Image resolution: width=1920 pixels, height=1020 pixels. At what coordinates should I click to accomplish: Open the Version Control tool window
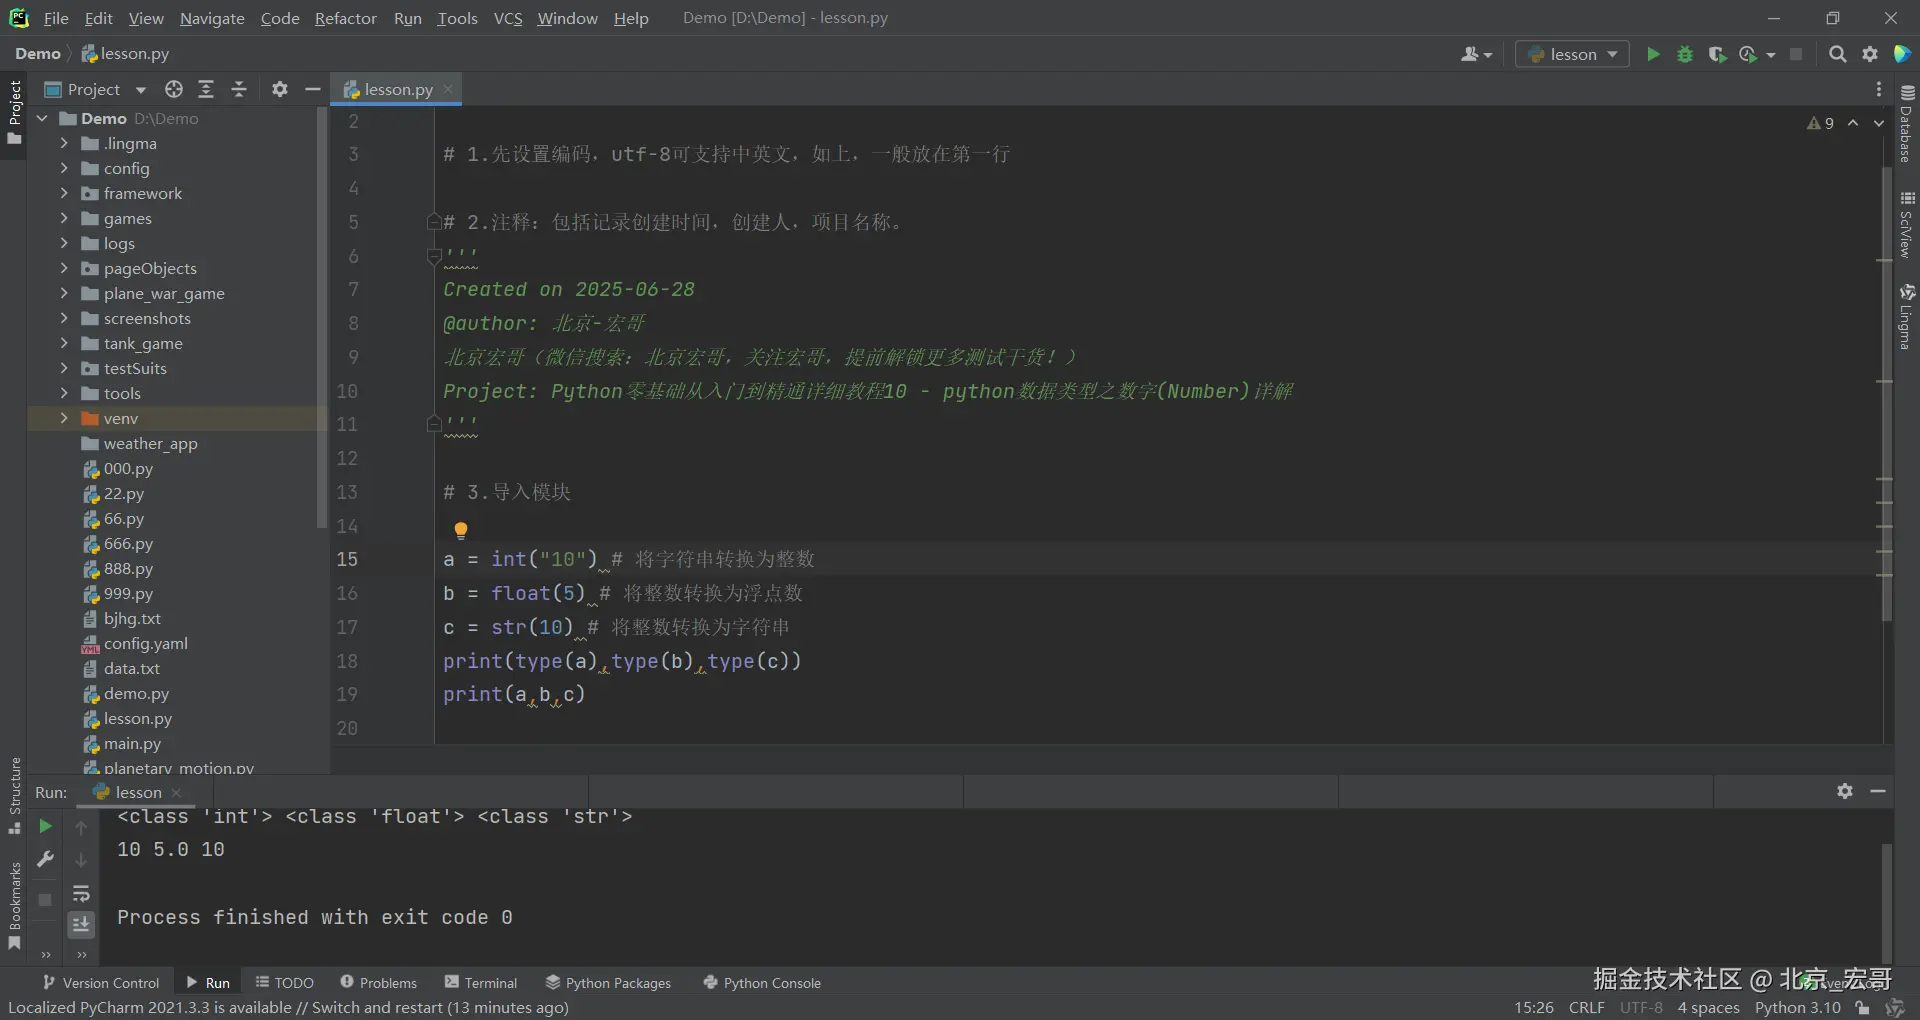(x=101, y=982)
